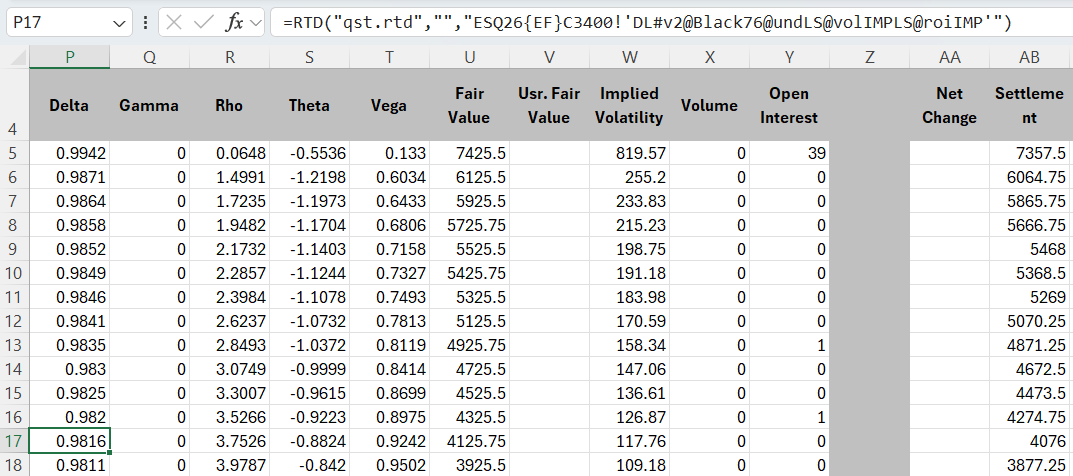This screenshot has height=476, width=1073.
Task: Select column AA header
Action: pos(950,57)
